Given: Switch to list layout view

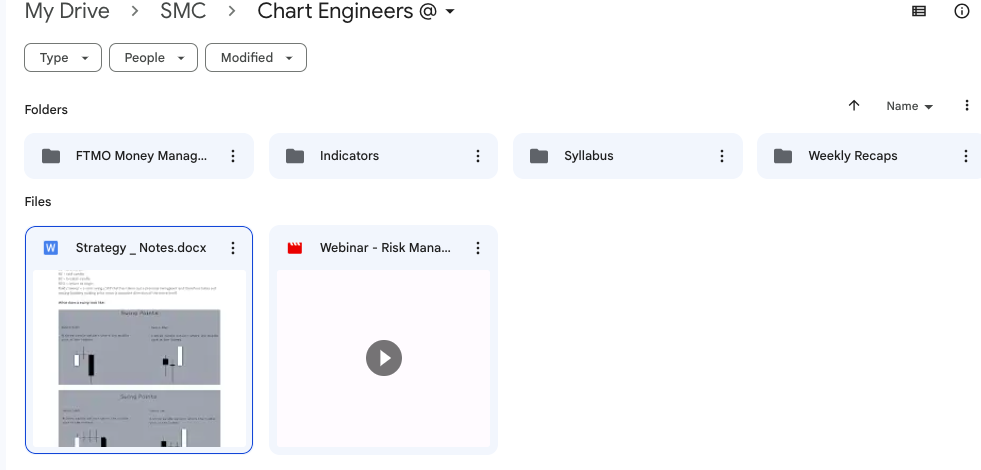Looking at the screenshot, I should coord(919,12).
